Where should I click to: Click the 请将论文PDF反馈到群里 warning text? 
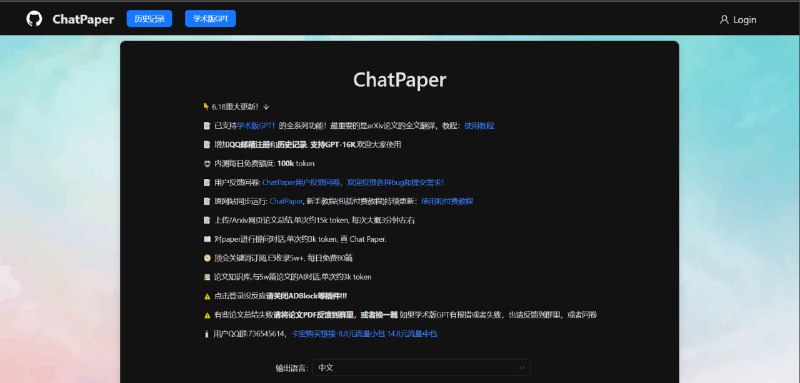point(315,315)
